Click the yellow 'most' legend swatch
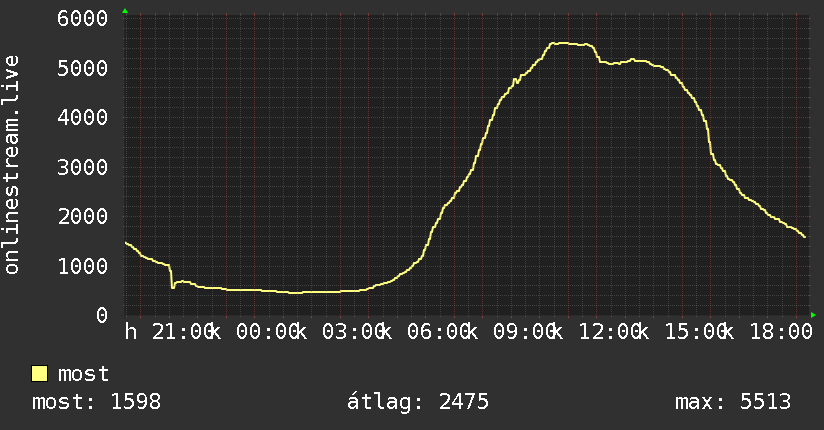The height and width of the screenshot is (430, 824). (39, 374)
